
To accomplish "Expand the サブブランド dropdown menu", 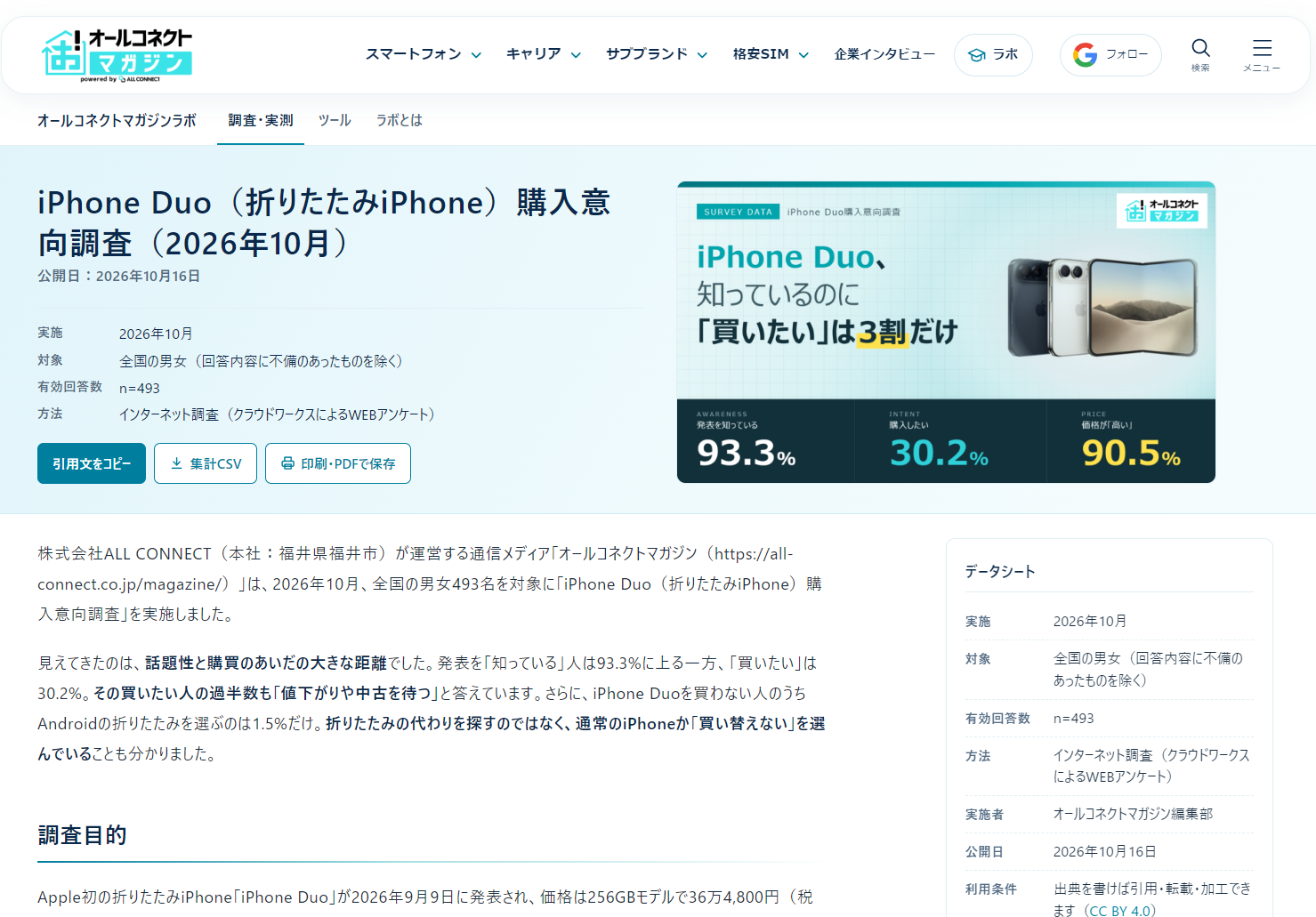I will pyautogui.click(x=656, y=54).
